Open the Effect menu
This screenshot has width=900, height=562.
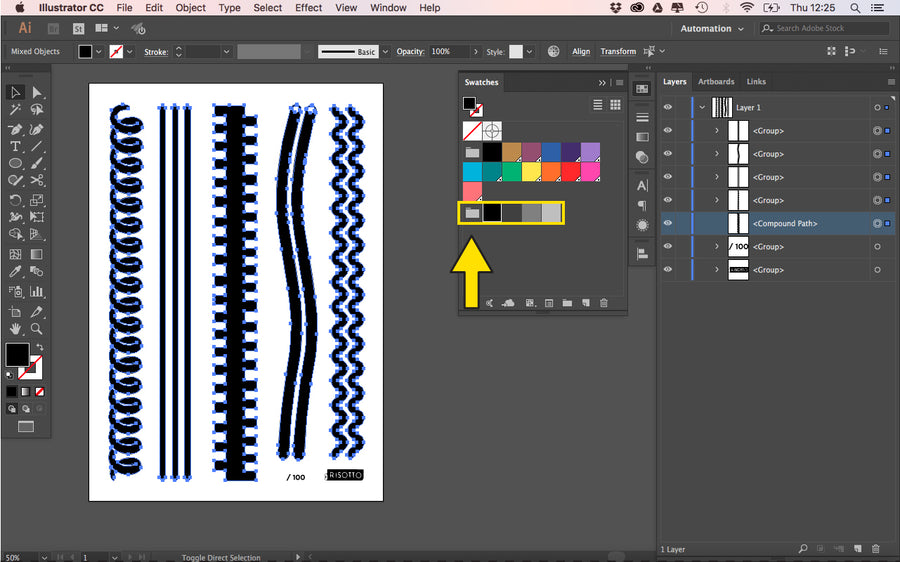309,8
